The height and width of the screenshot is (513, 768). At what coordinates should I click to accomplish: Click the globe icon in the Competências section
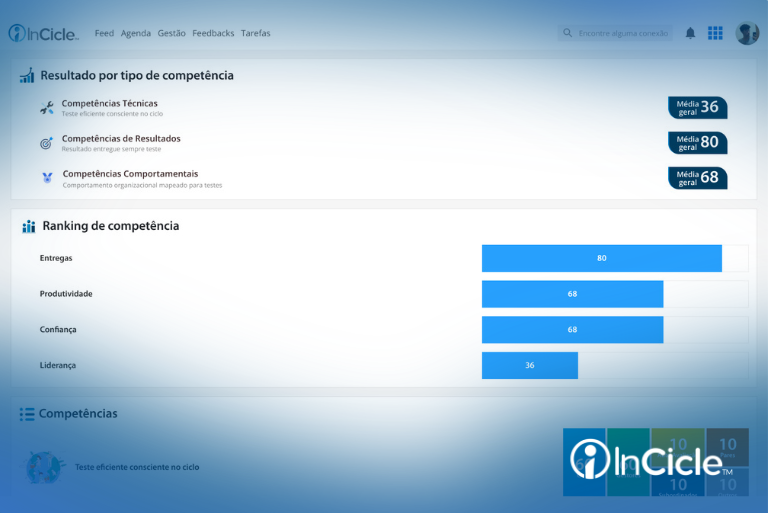pyautogui.click(x=44, y=467)
